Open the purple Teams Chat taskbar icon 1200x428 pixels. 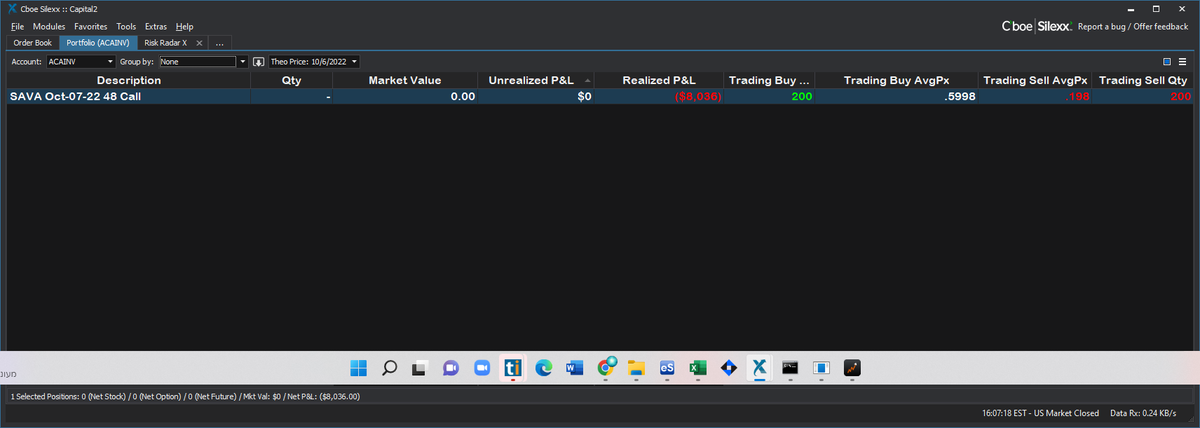coord(451,368)
